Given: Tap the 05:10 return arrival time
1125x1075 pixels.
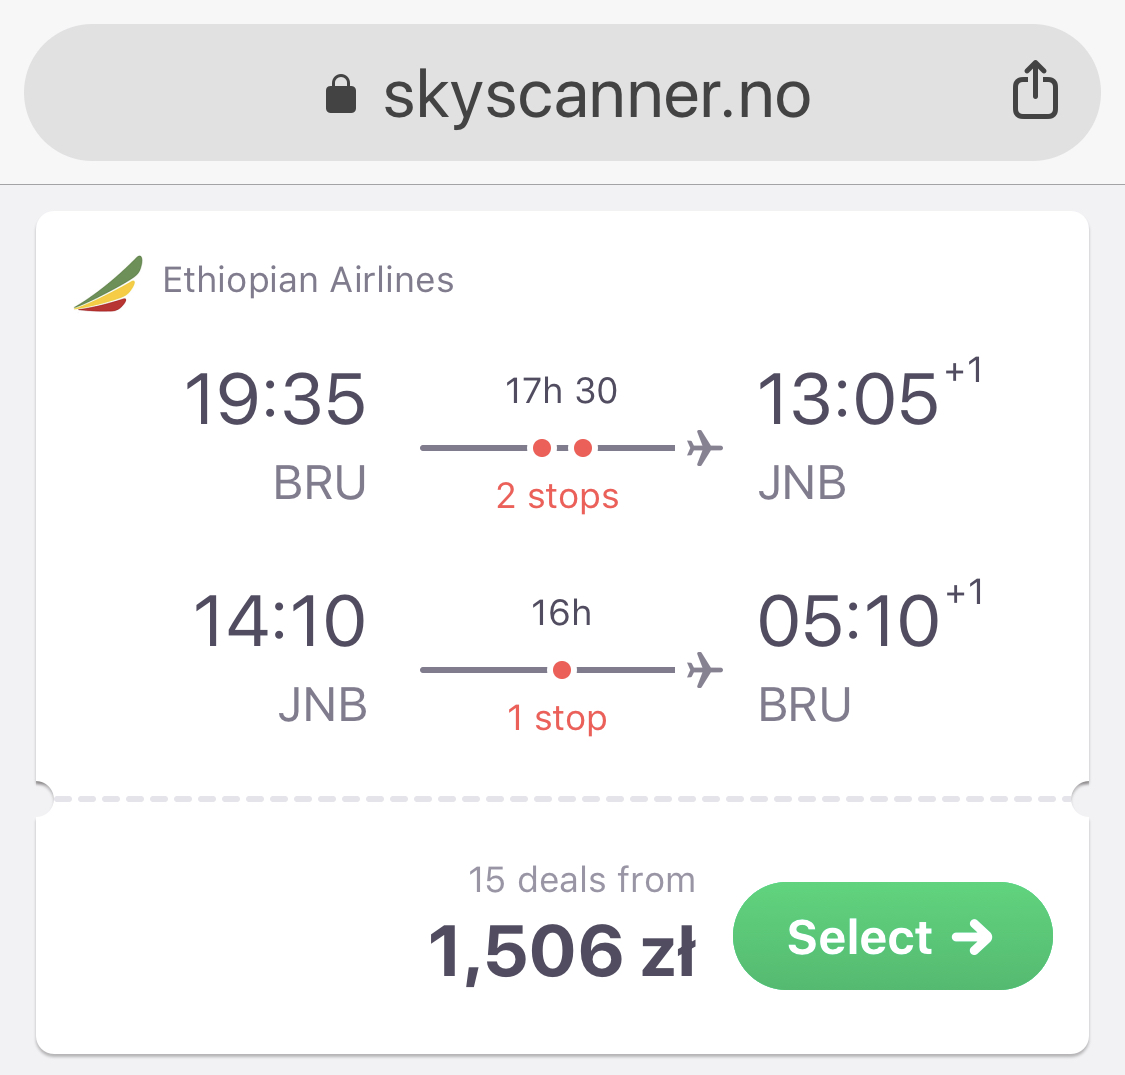Looking at the screenshot, I should click(848, 621).
